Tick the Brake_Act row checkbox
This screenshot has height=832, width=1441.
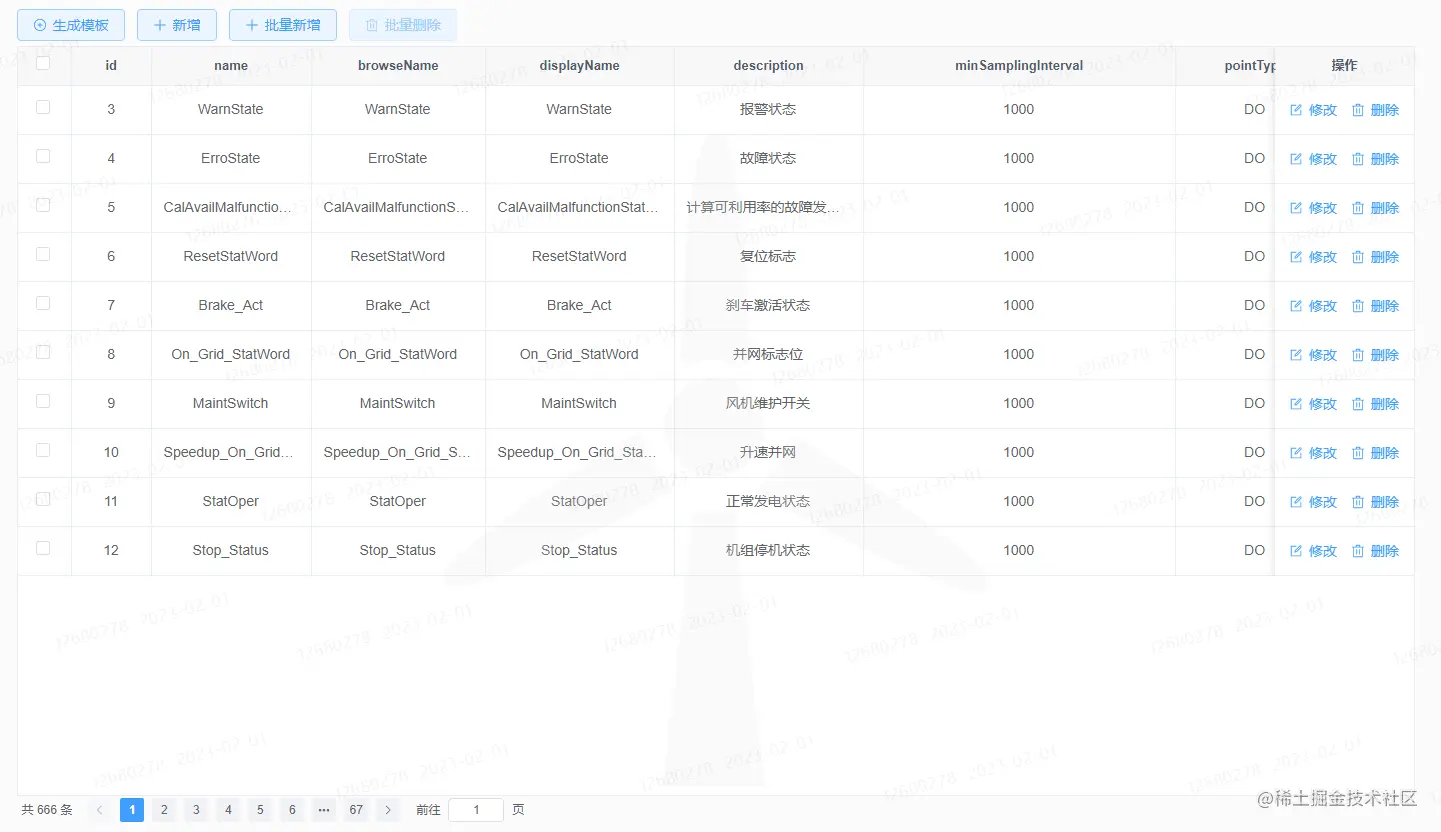(x=43, y=303)
